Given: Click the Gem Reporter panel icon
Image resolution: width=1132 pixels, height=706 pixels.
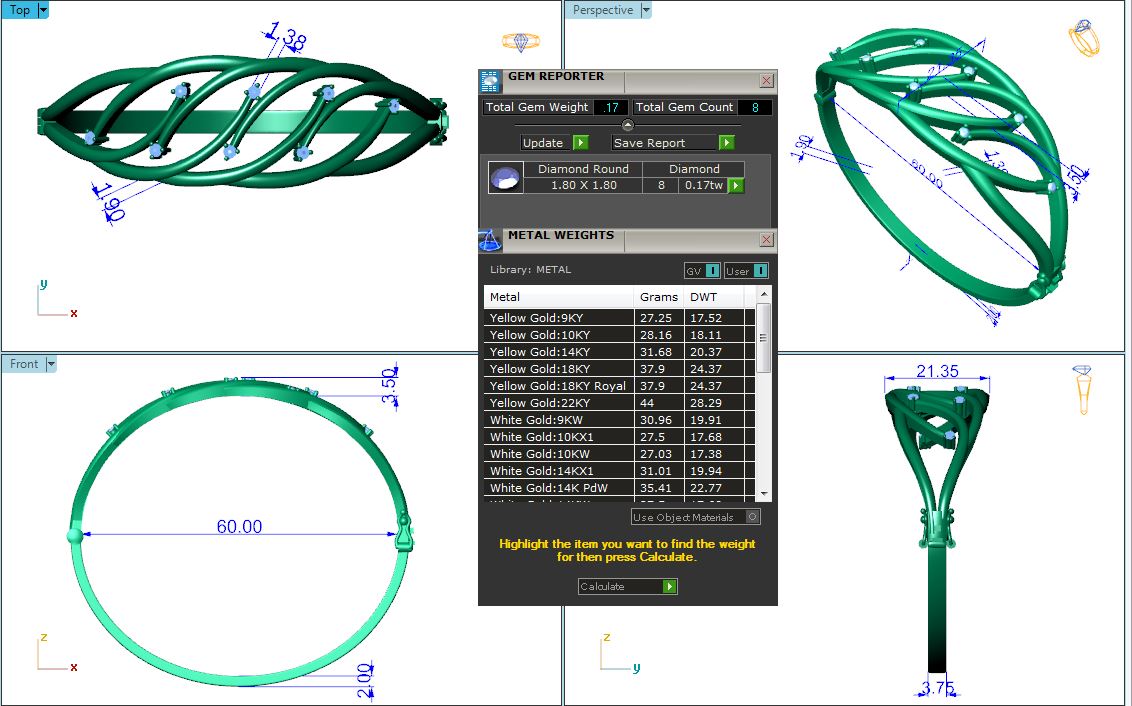Looking at the screenshot, I should 490,82.
